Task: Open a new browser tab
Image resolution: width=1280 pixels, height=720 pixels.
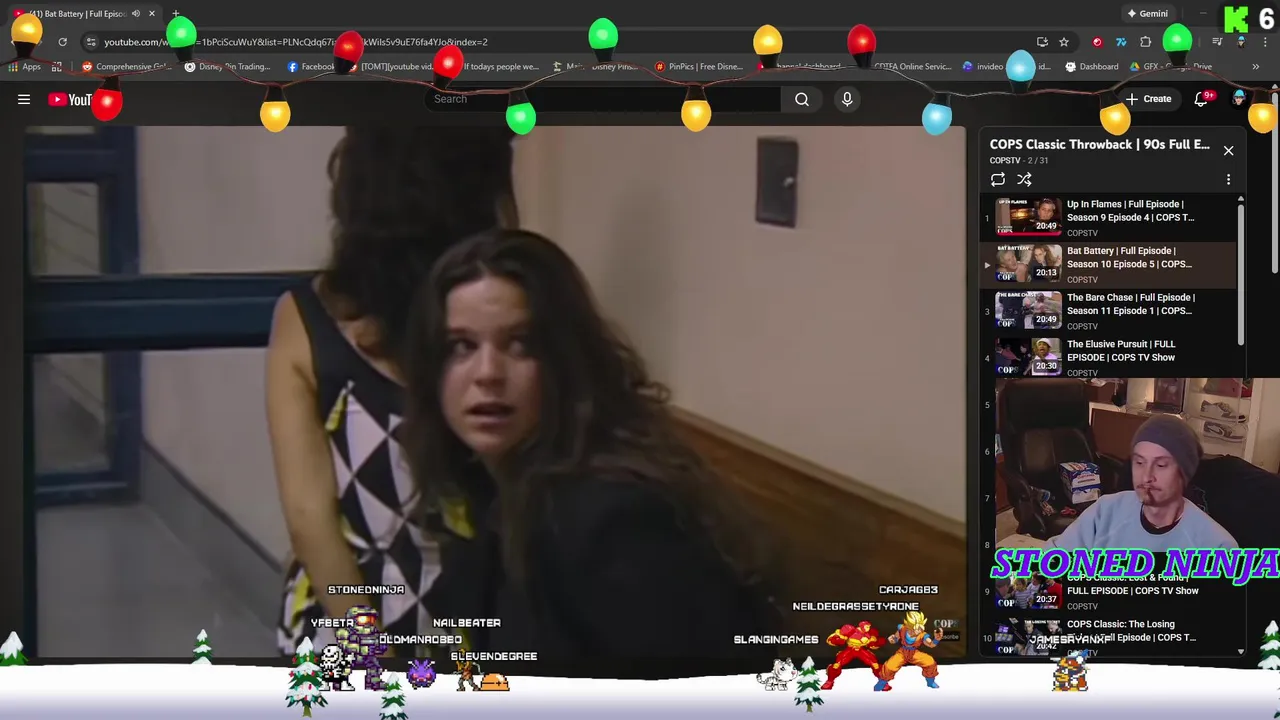Action: pyautogui.click(x=175, y=14)
